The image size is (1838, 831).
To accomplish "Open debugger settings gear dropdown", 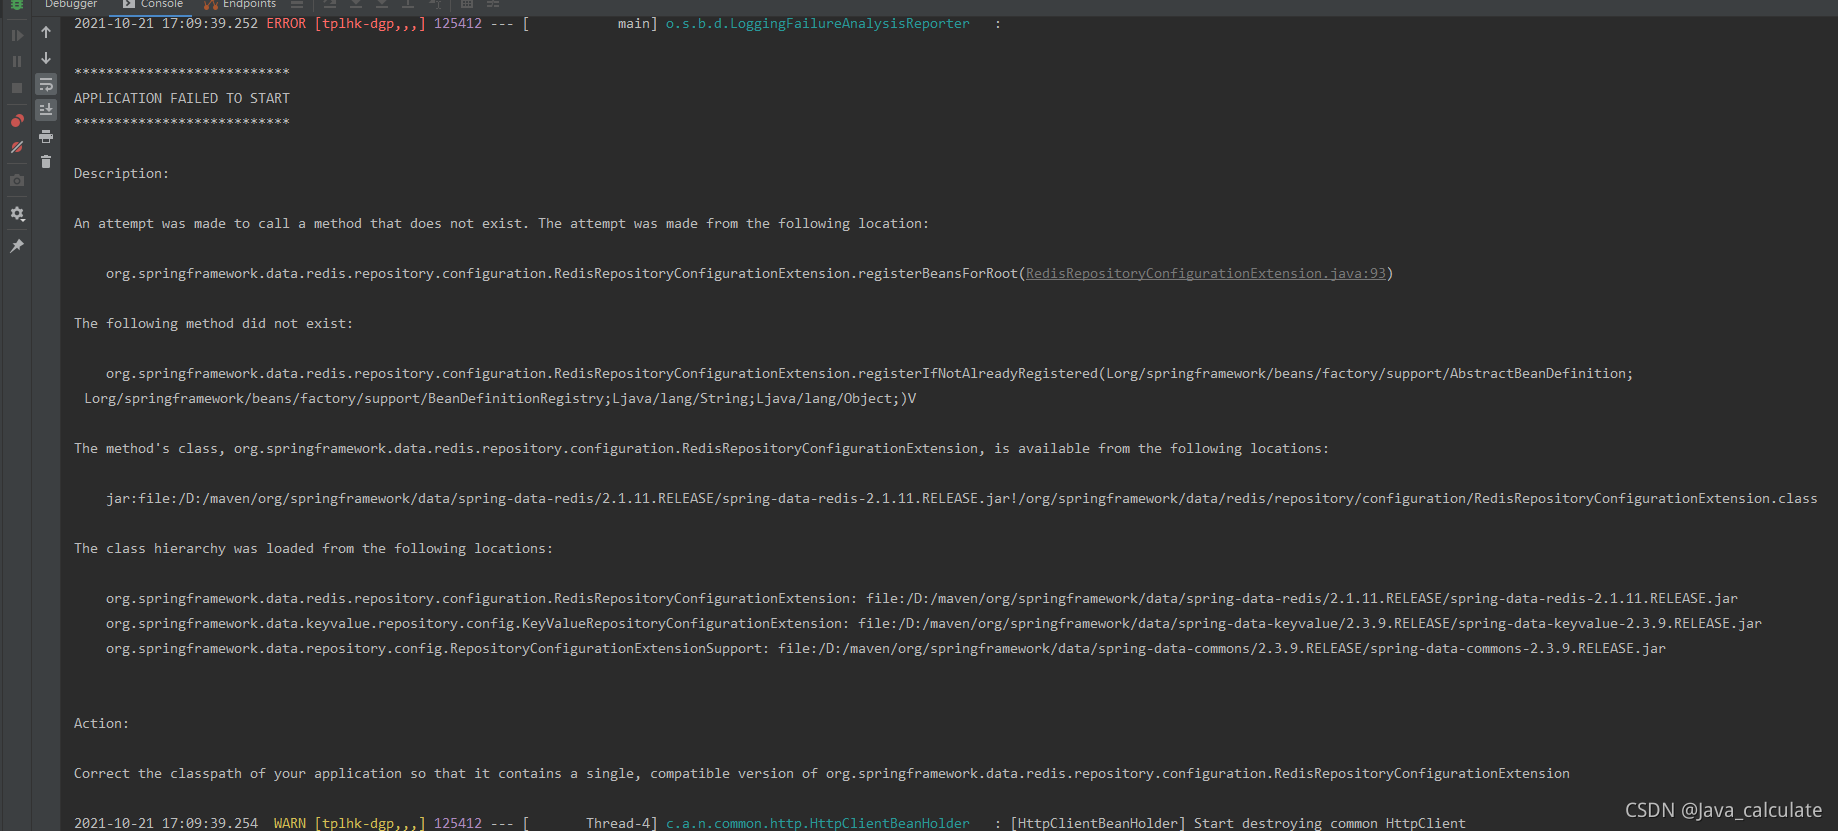I will tap(17, 213).
